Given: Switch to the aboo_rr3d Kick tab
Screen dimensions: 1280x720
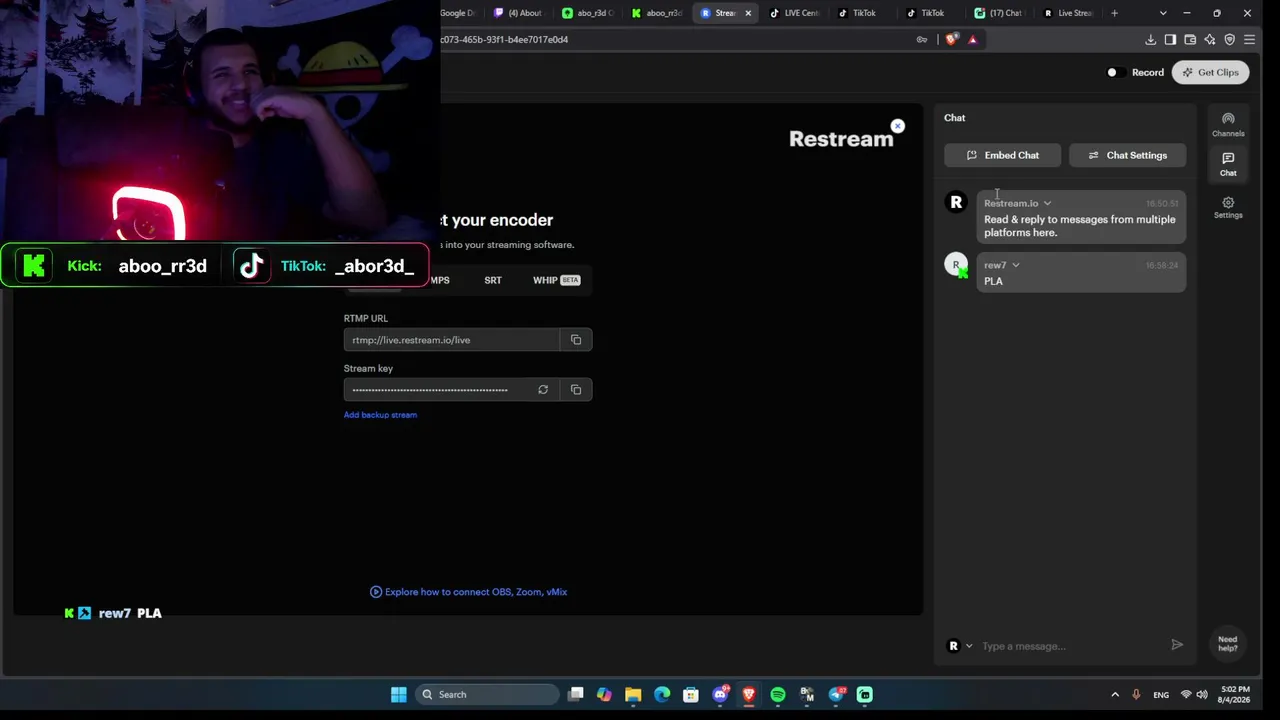Looking at the screenshot, I should click(x=657, y=13).
